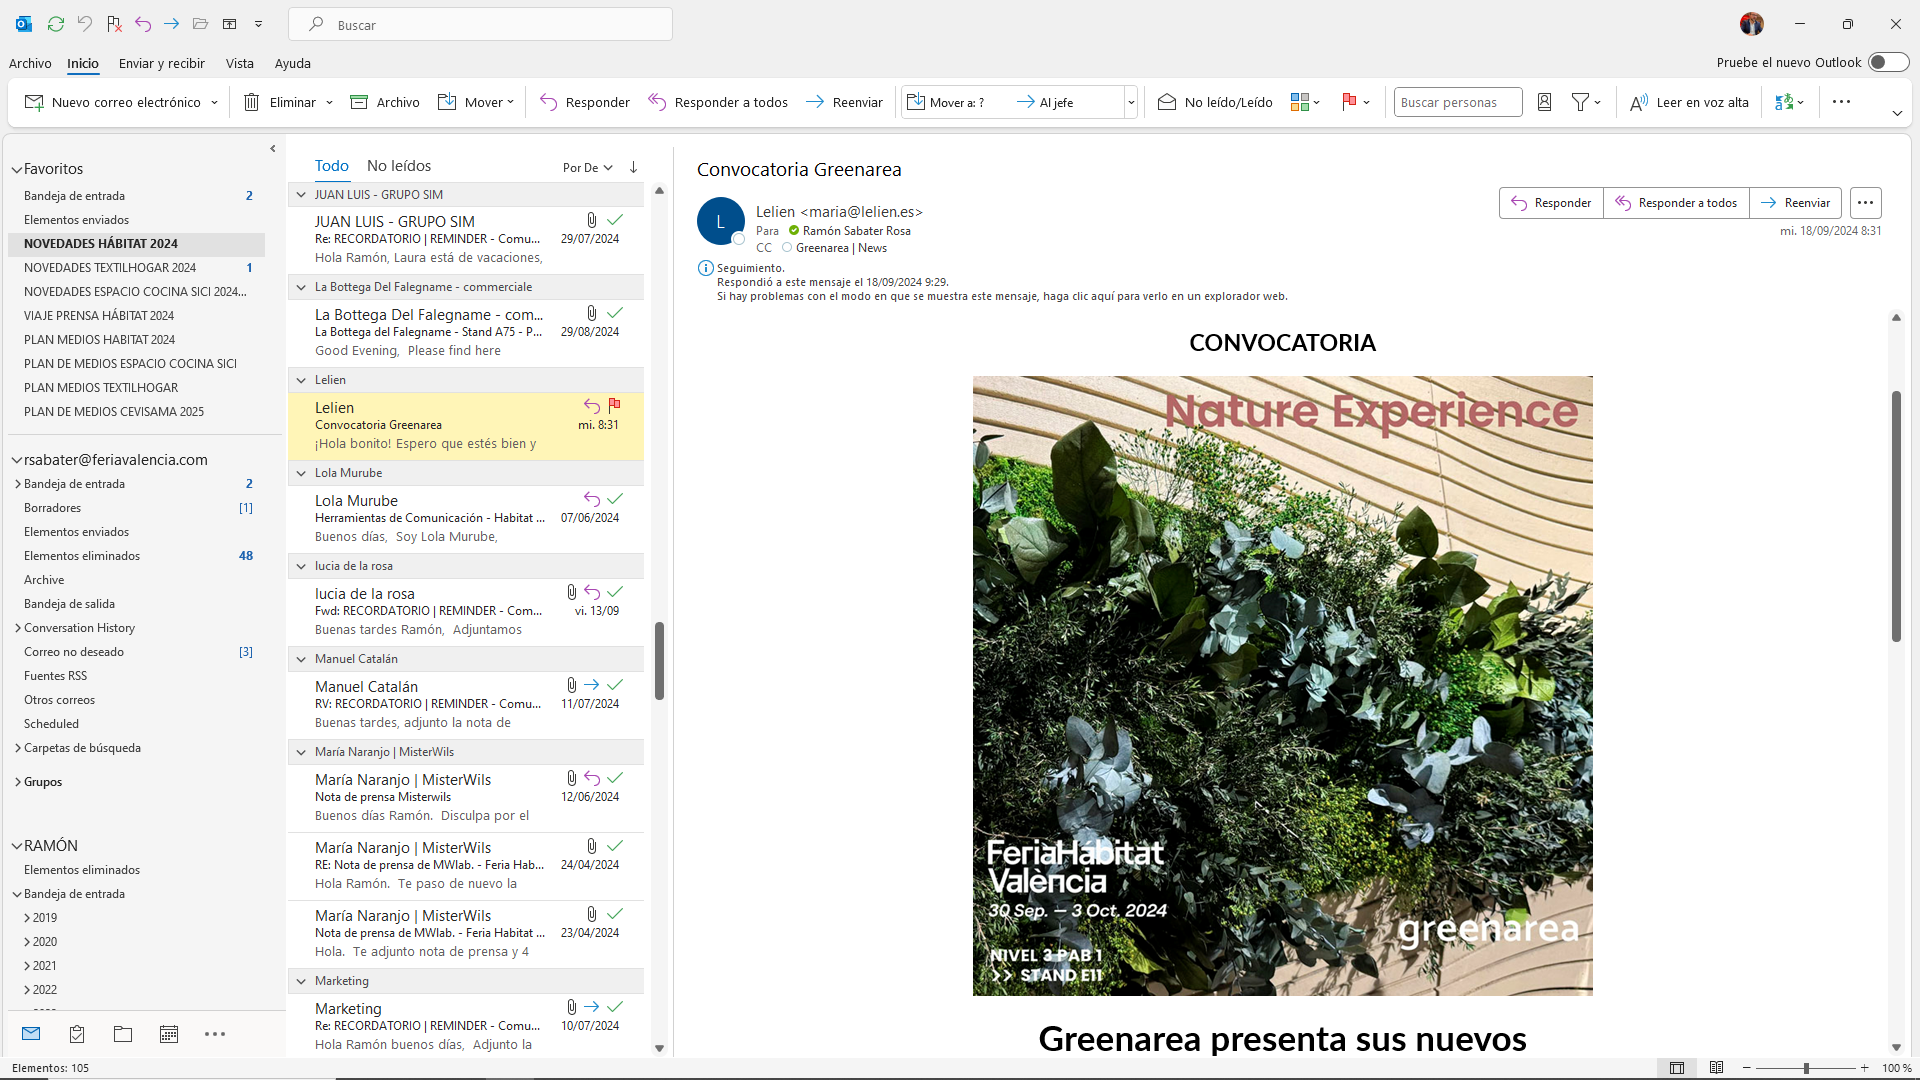Screen dimensions: 1920x1080
Task: Open the Folders icon in navigation bar
Action: coord(123,1034)
